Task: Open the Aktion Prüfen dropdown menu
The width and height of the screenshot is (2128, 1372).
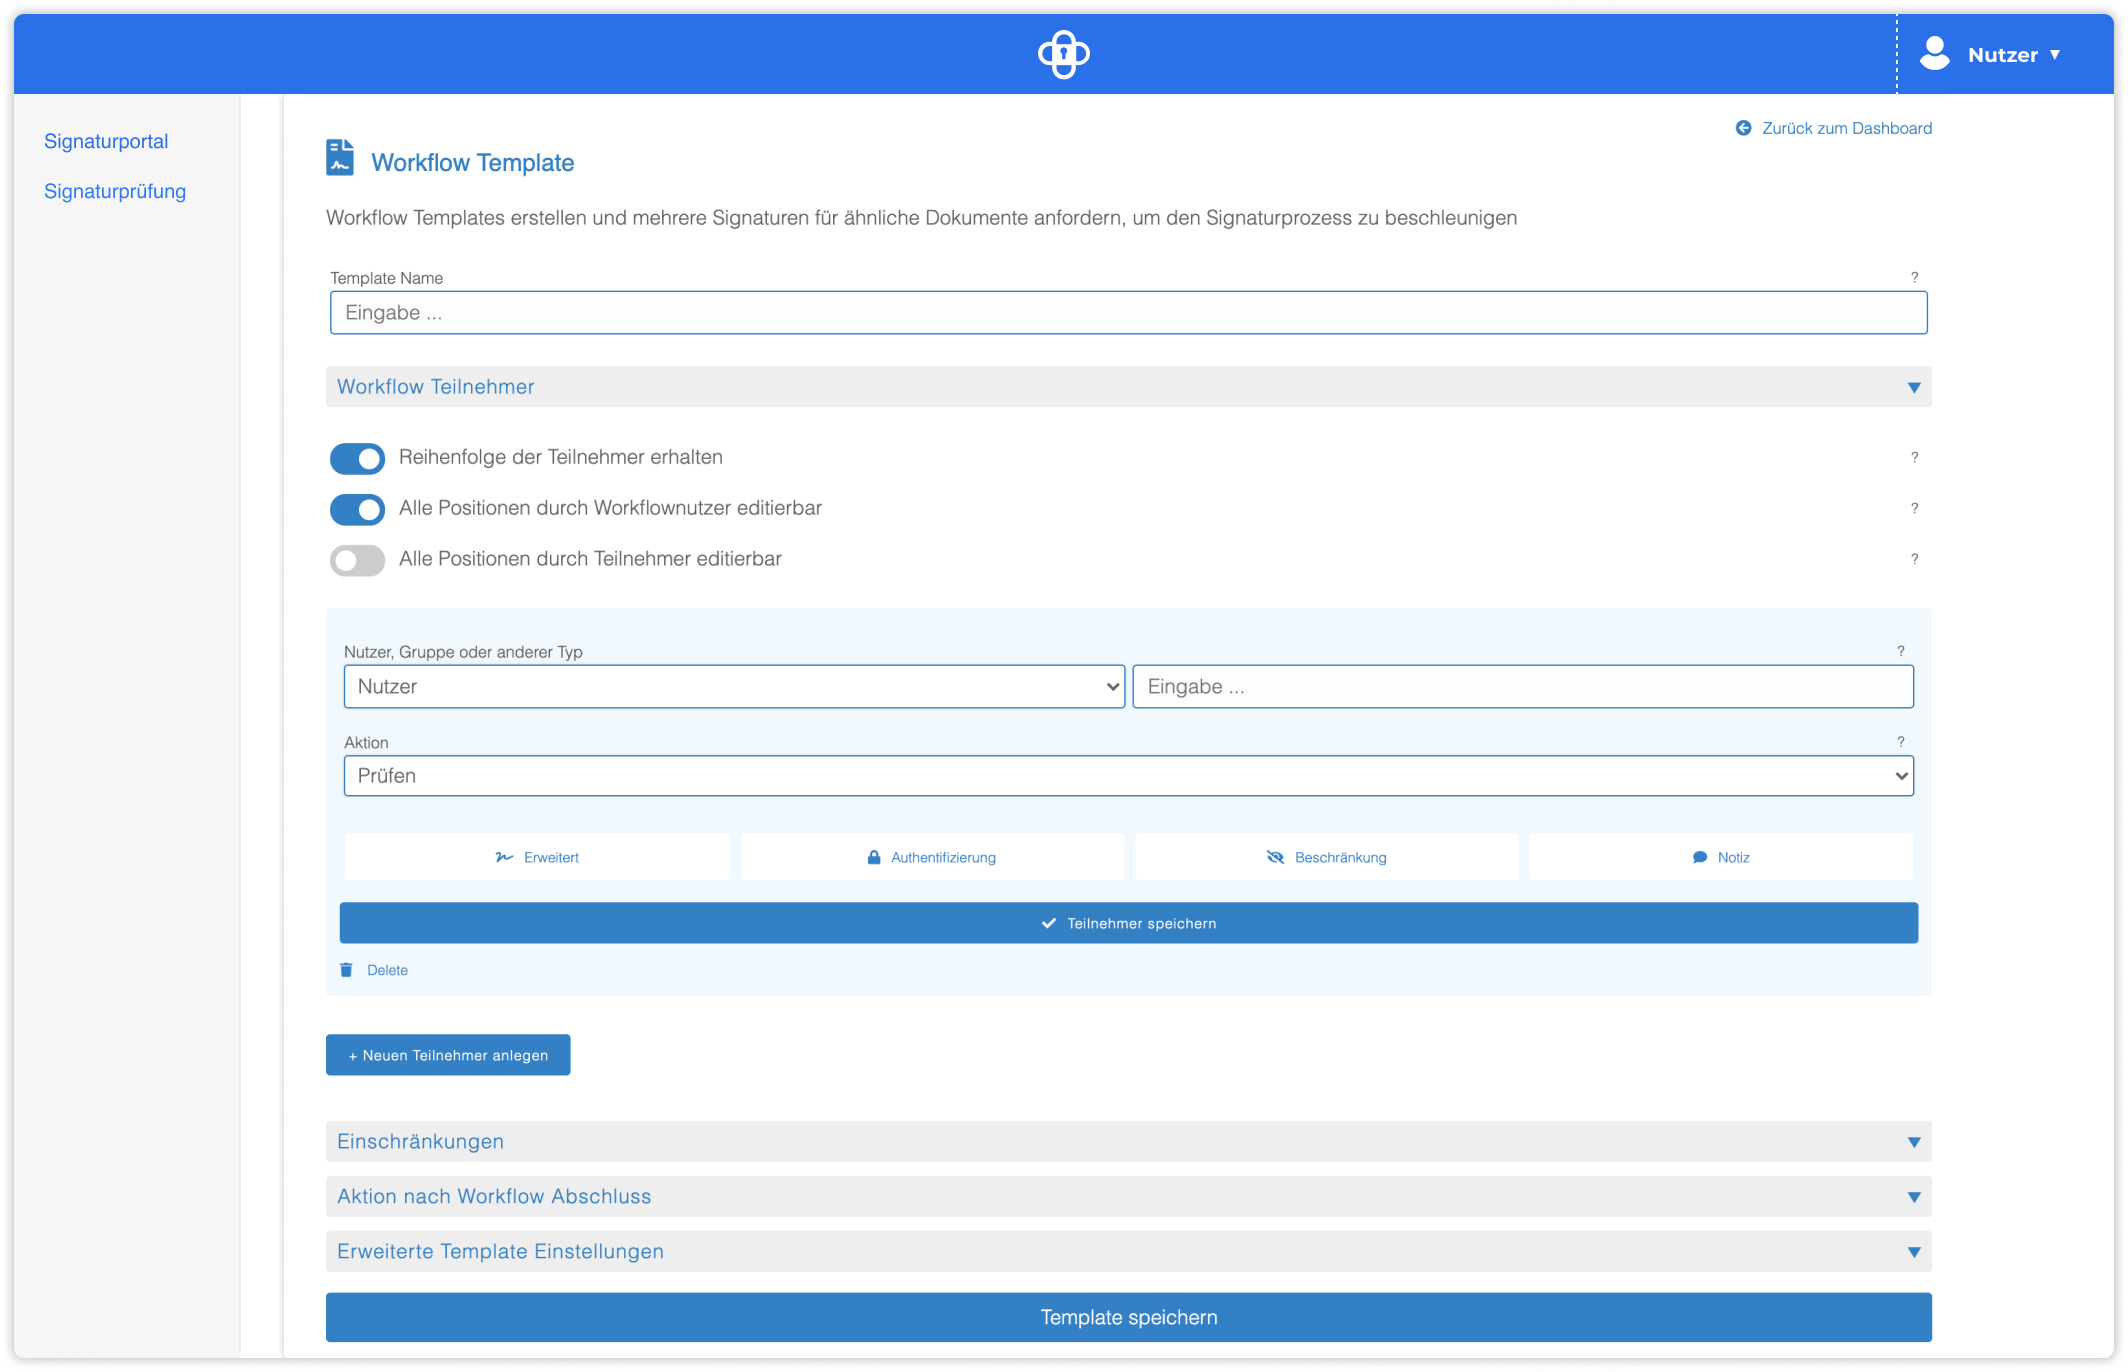Action: tap(1128, 775)
